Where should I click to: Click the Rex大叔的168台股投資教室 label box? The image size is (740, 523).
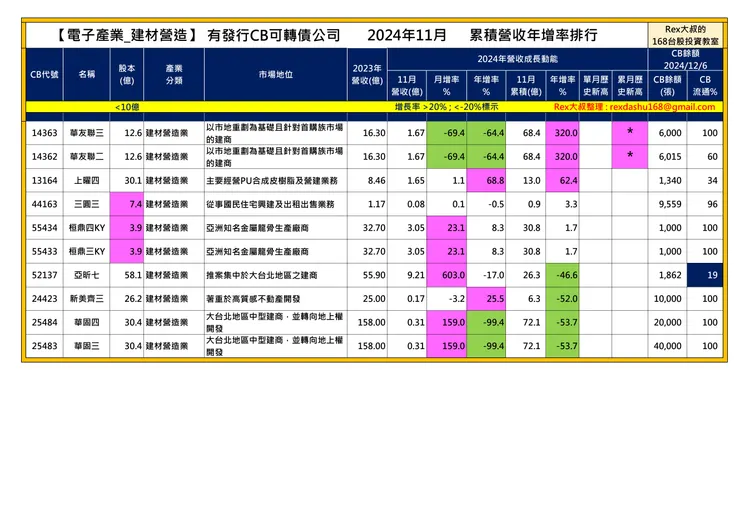685,35
